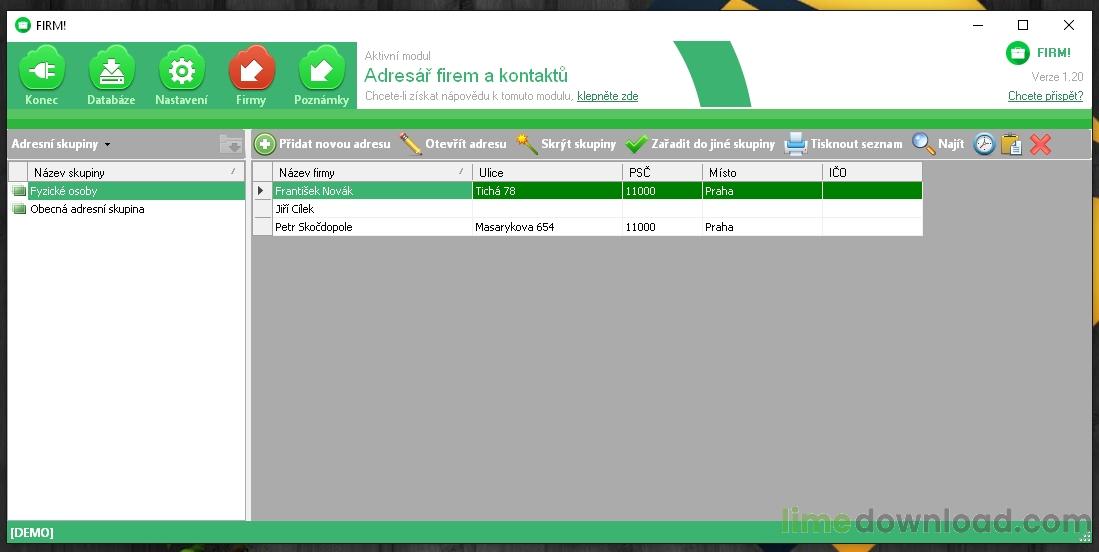The image size is (1099, 552).
Task: Click the Praha cell for Petr Skočdopole
Action: point(763,227)
